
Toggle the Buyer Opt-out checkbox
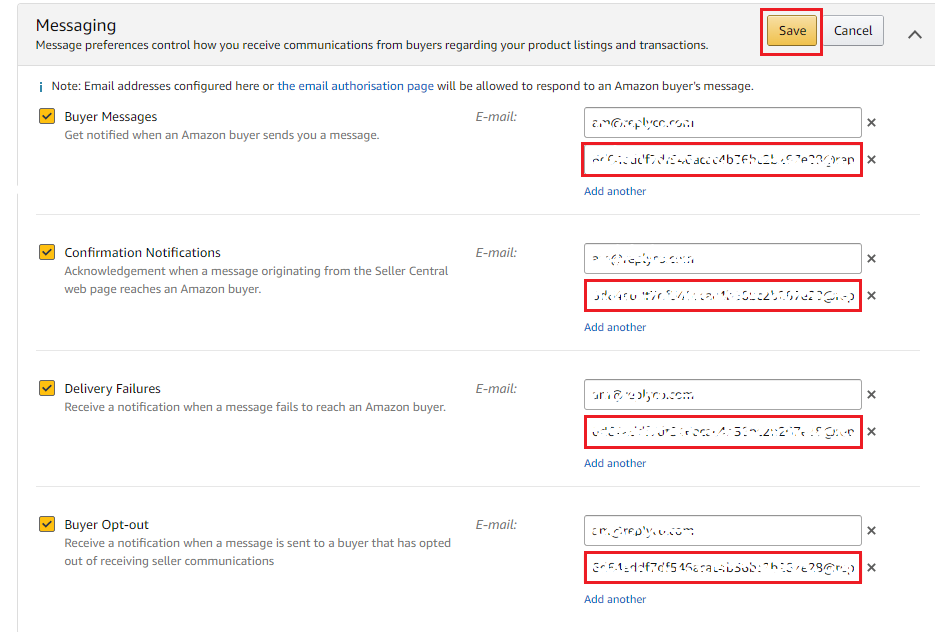pos(47,524)
